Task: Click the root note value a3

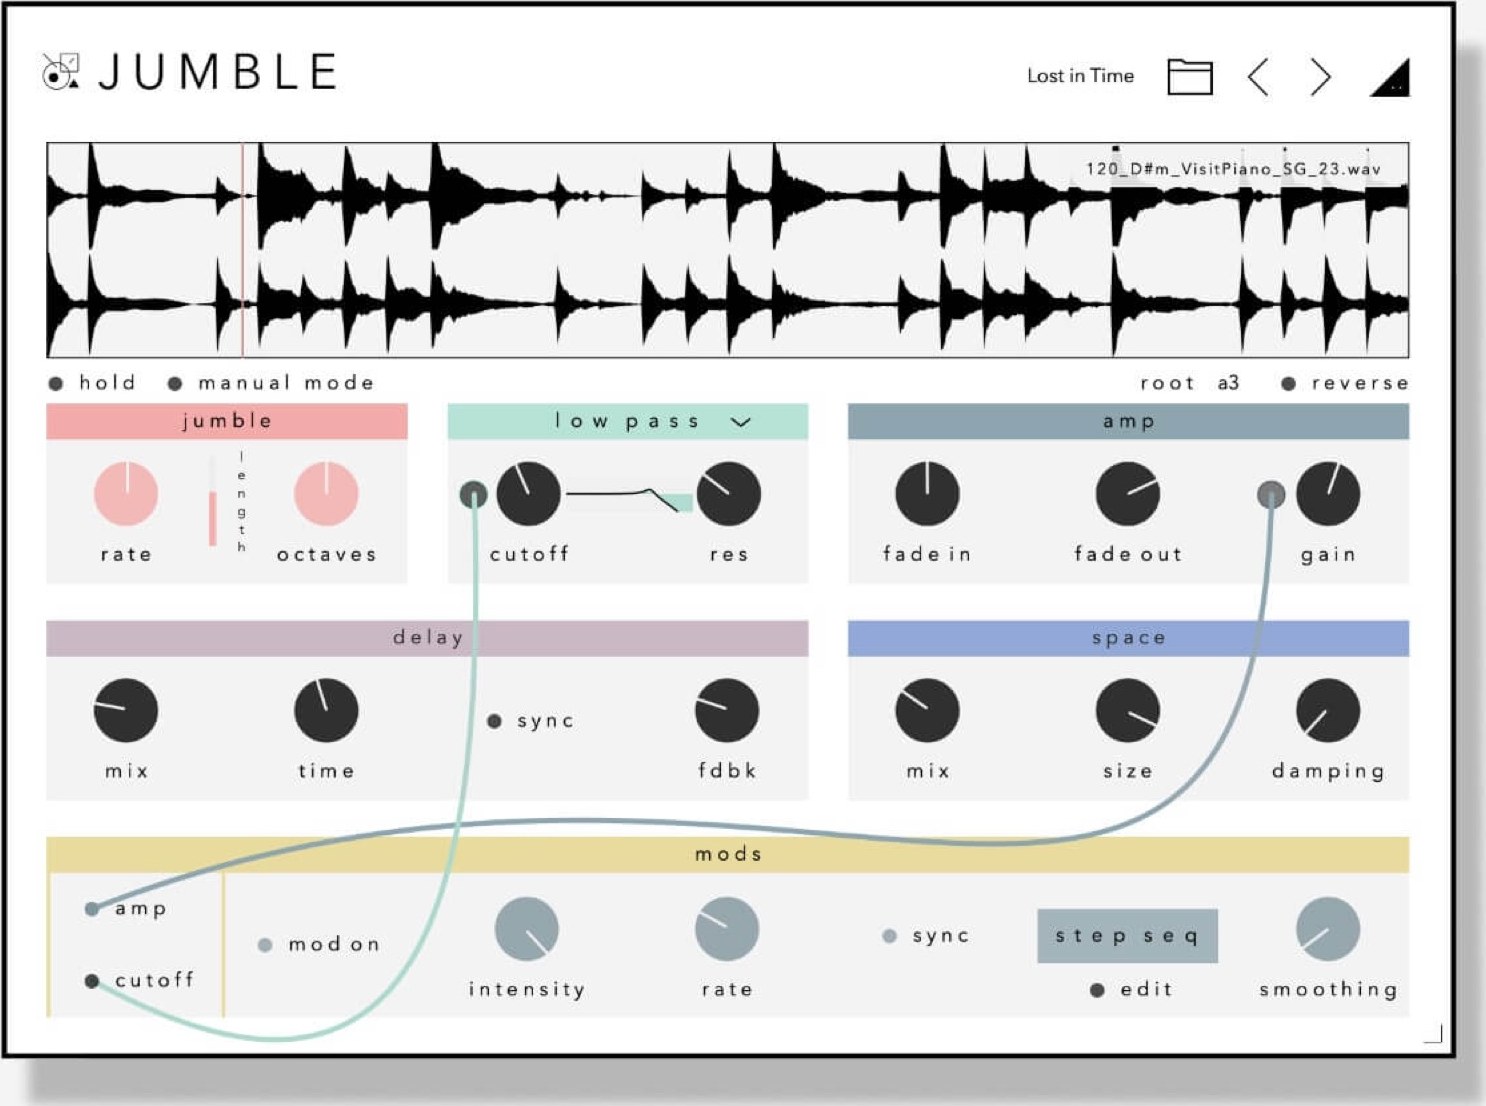Action: pyautogui.click(x=1228, y=383)
